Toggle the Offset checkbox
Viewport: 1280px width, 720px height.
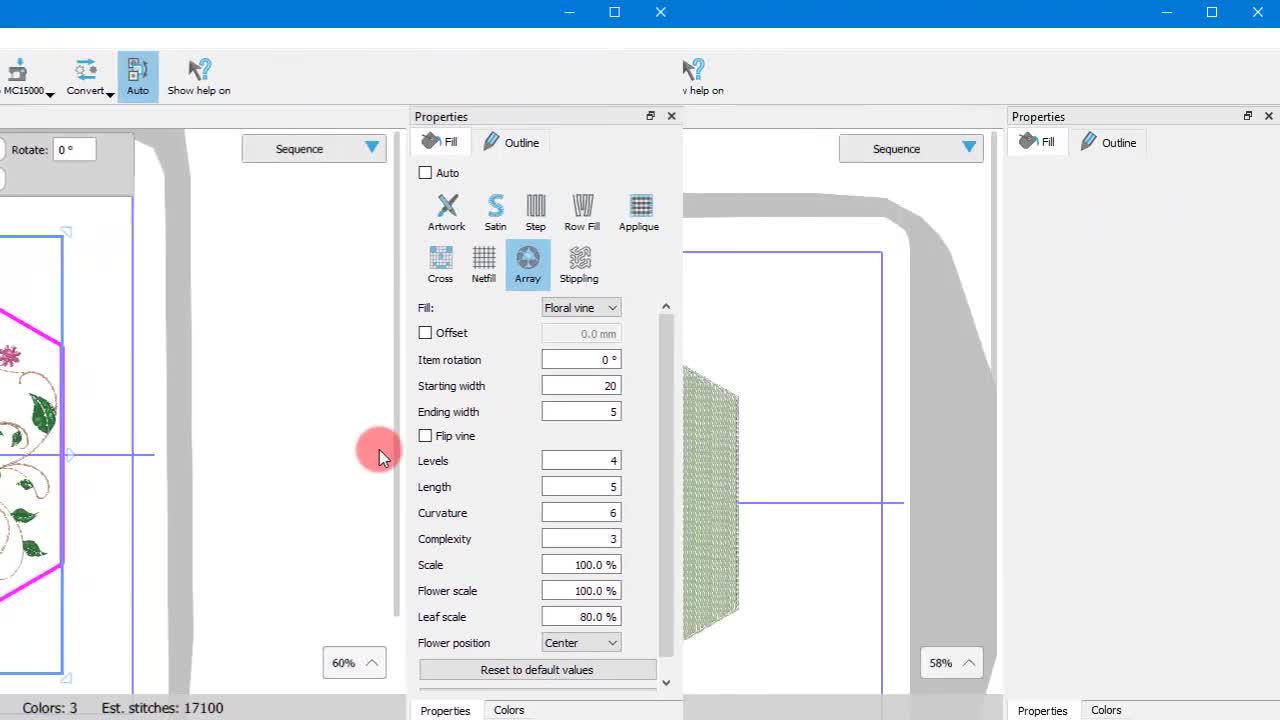click(x=426, y=333)
